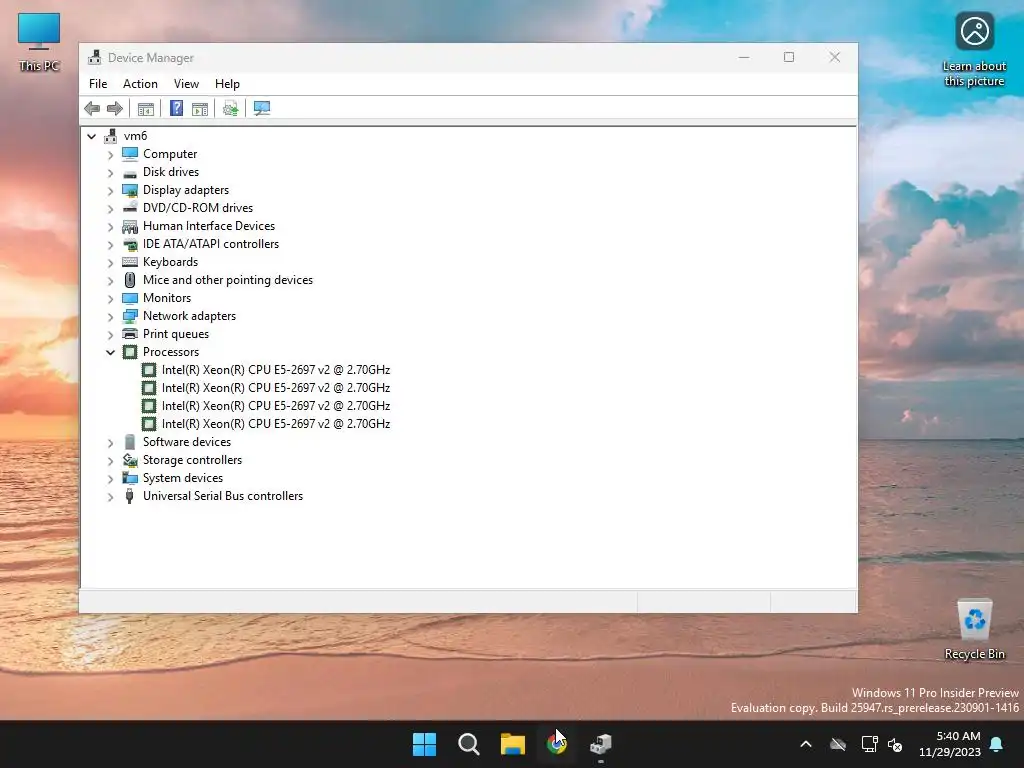Open Search from the taskbar

[469, 744]
